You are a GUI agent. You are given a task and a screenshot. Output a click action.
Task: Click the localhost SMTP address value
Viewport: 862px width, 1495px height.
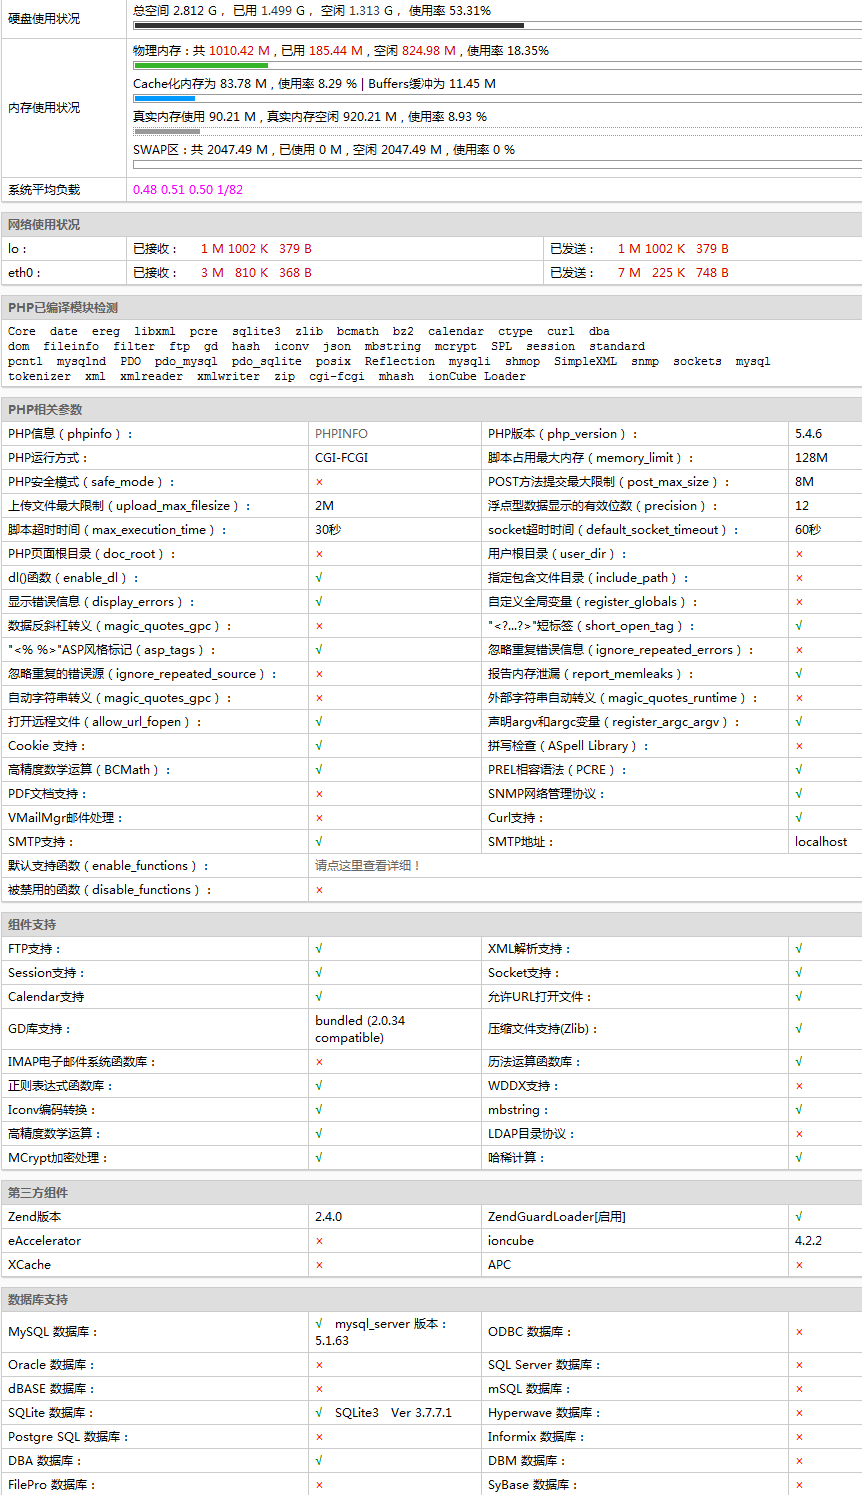click(x=821, y=842)
